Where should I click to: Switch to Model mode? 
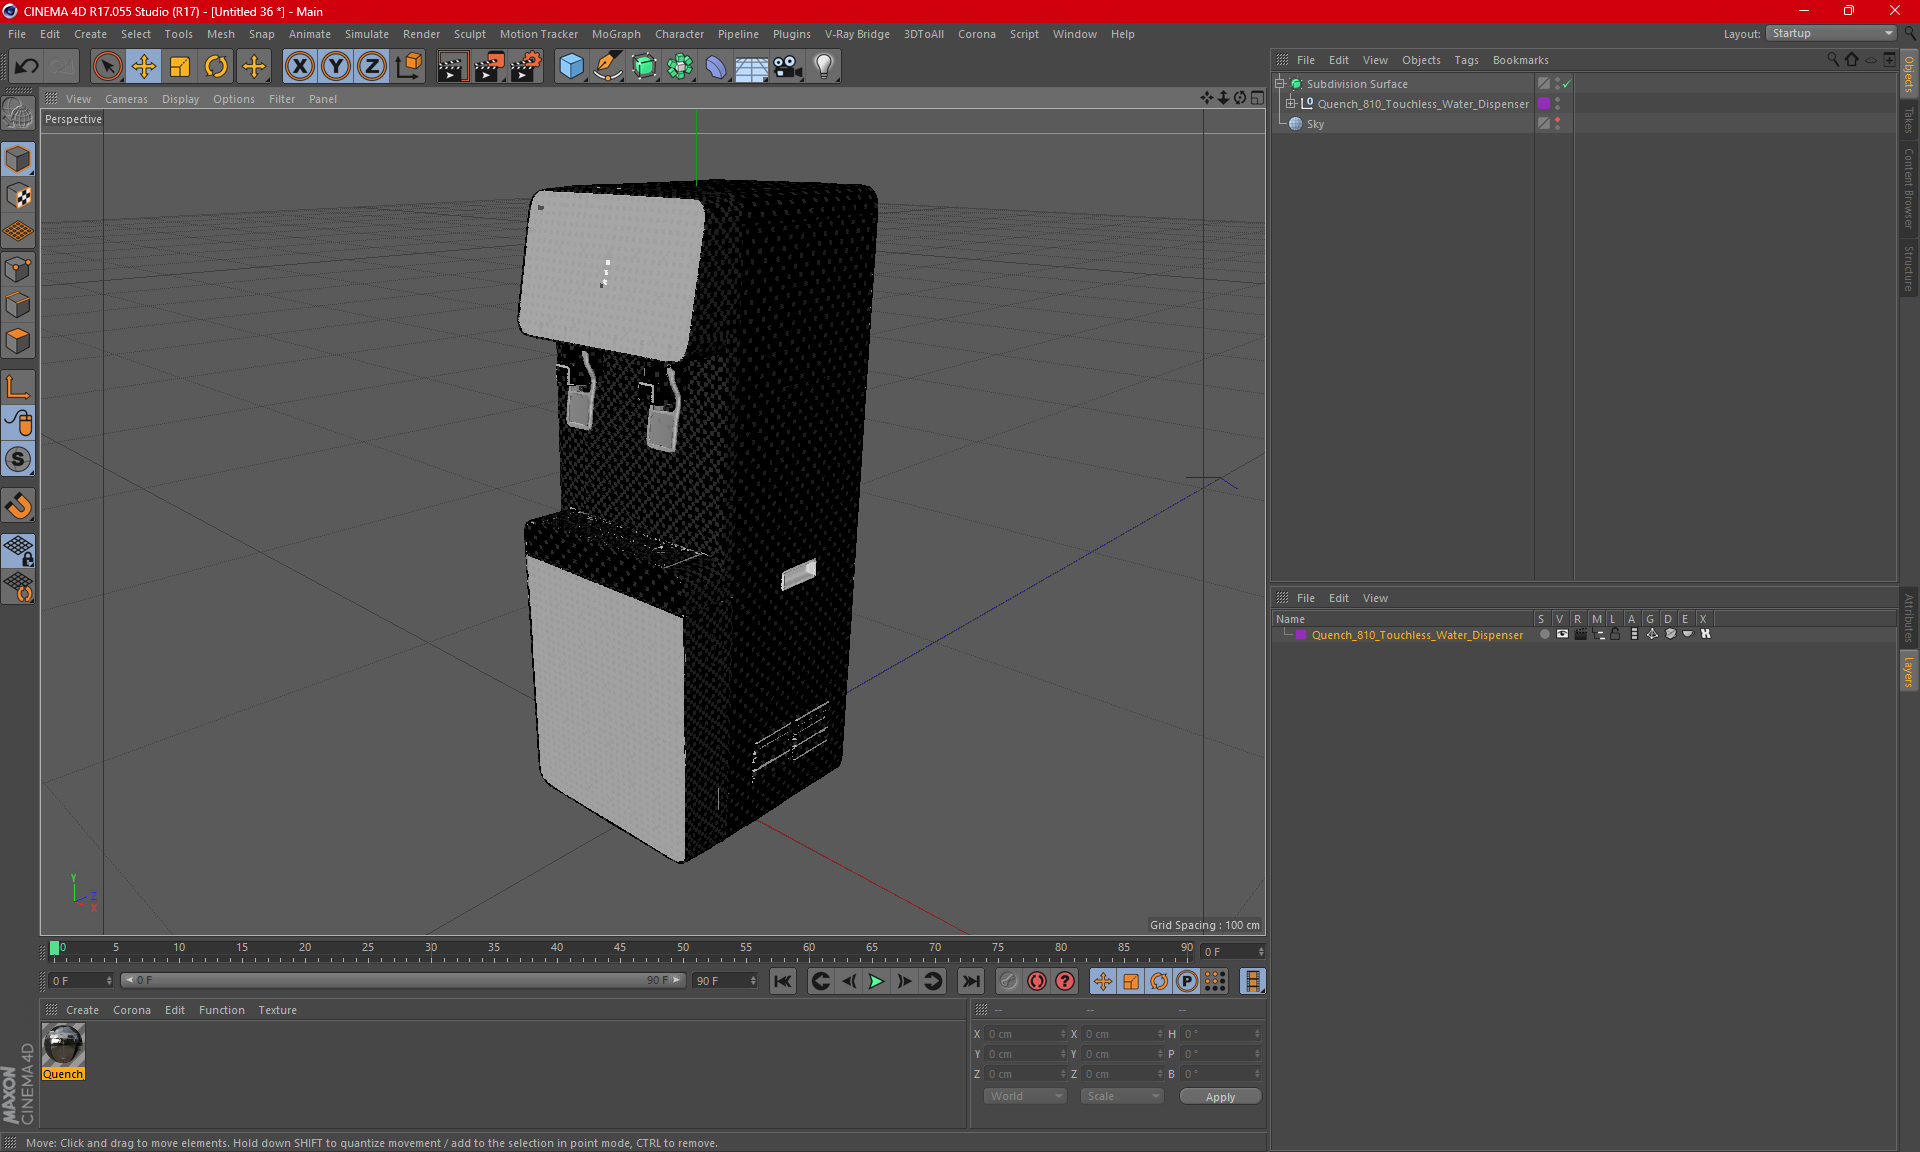[x=18, y=159]
